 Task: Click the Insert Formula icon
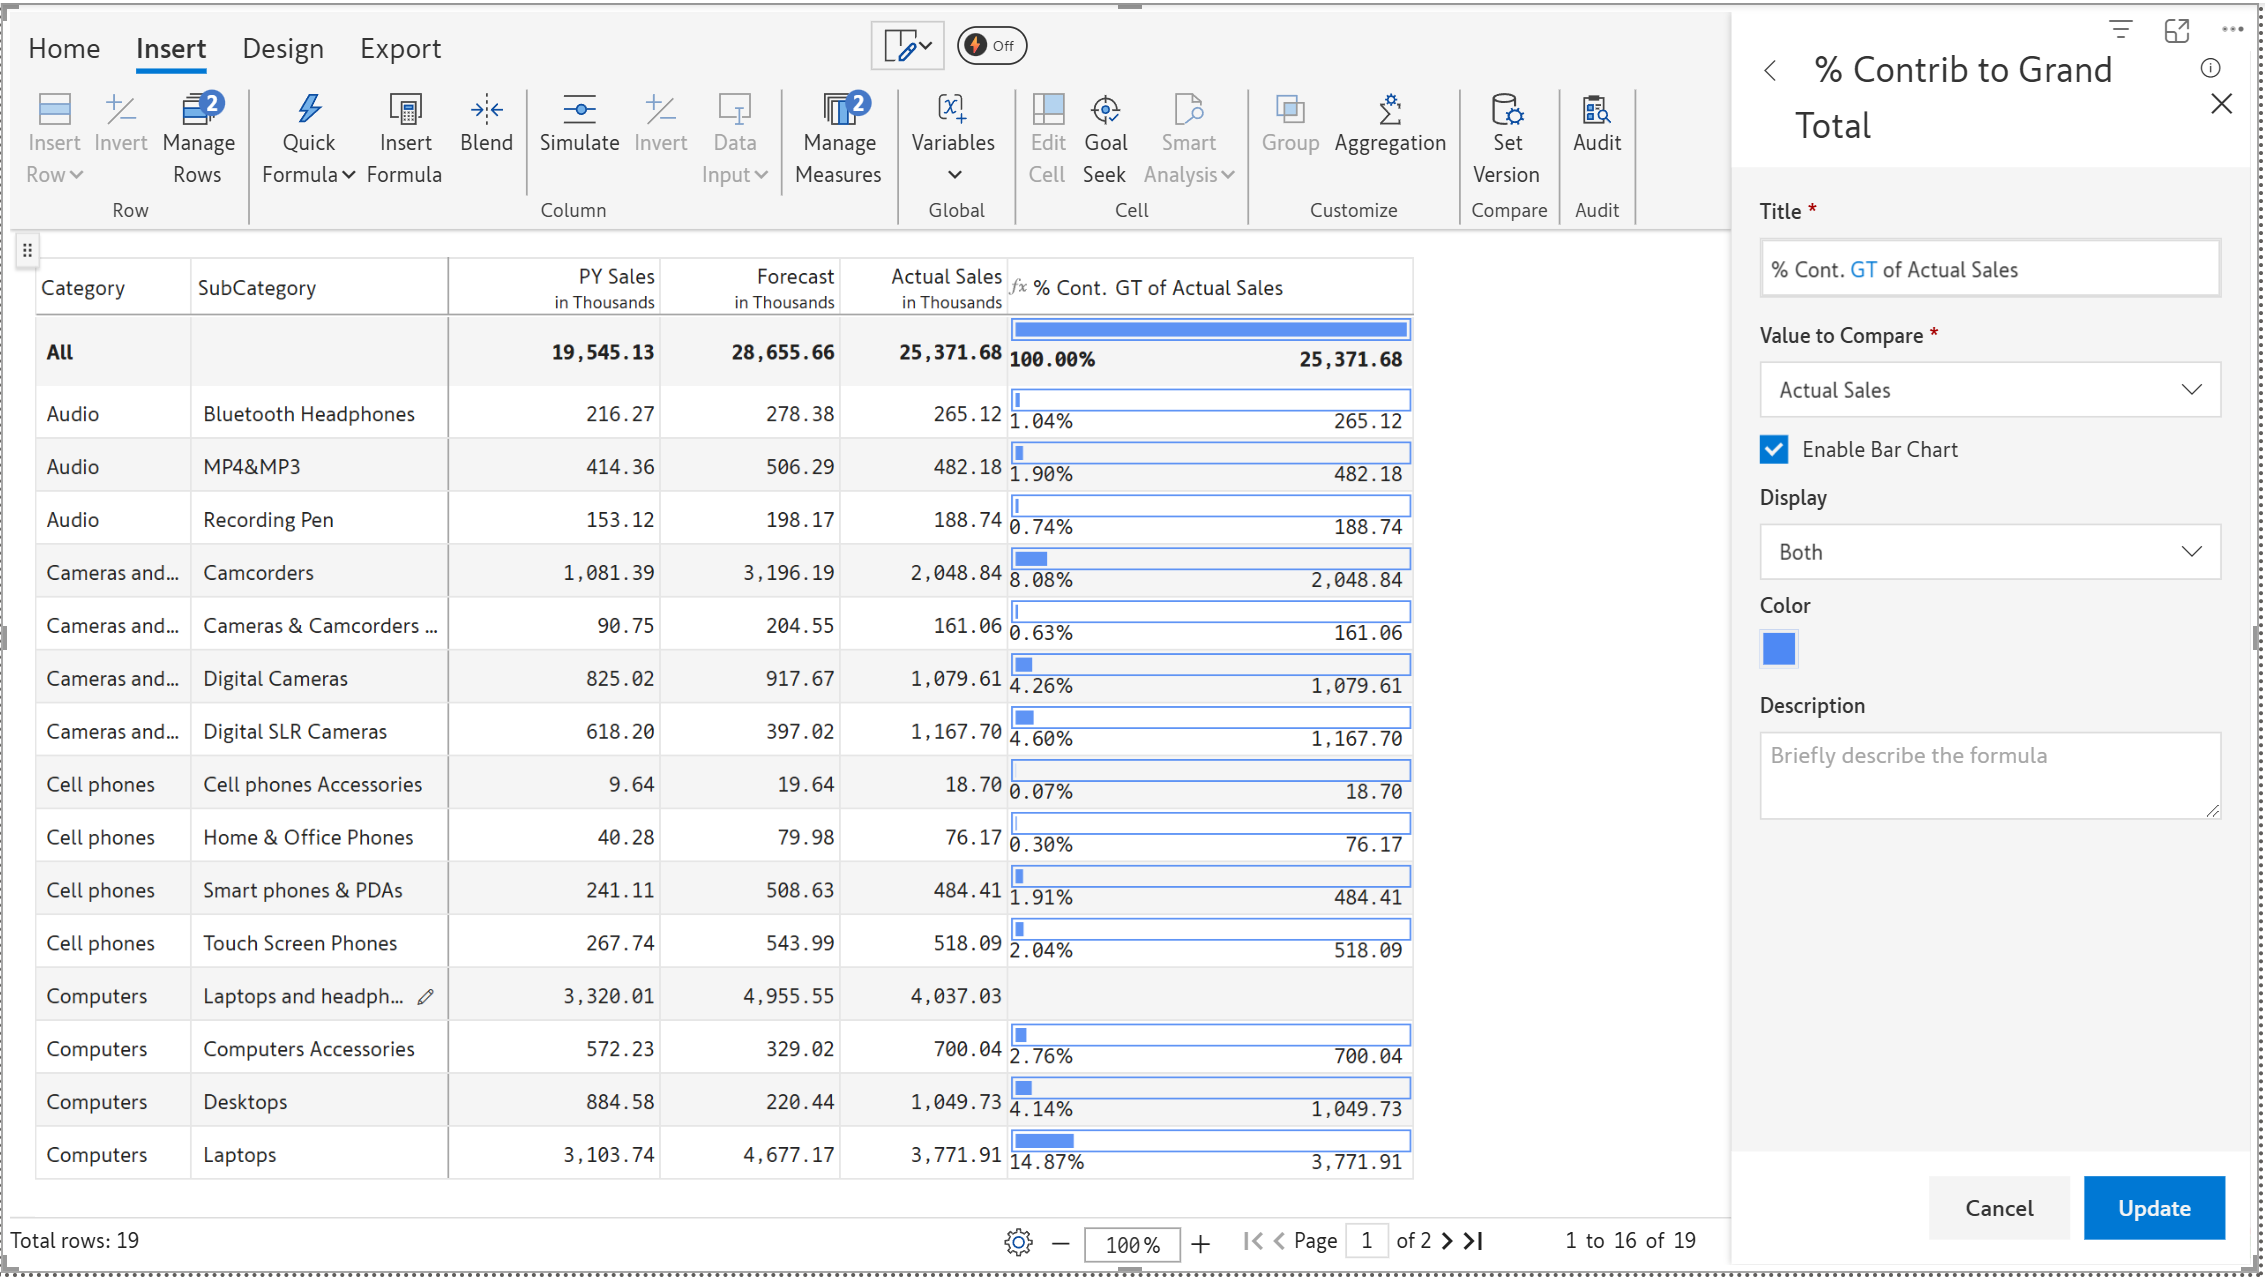[405, 110]
